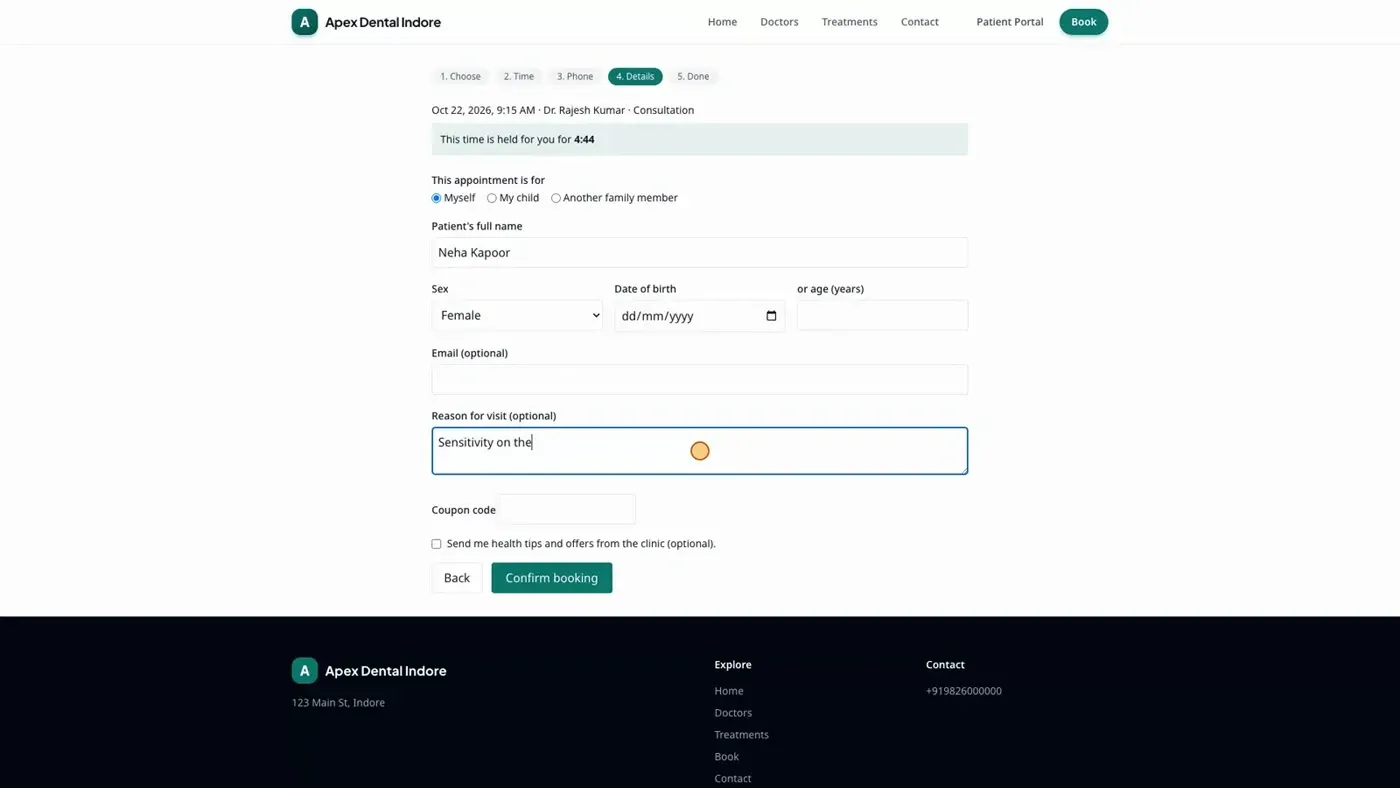Select the 4. Details step
Viewport: 1400px width, 788px height.
point(635,76)
